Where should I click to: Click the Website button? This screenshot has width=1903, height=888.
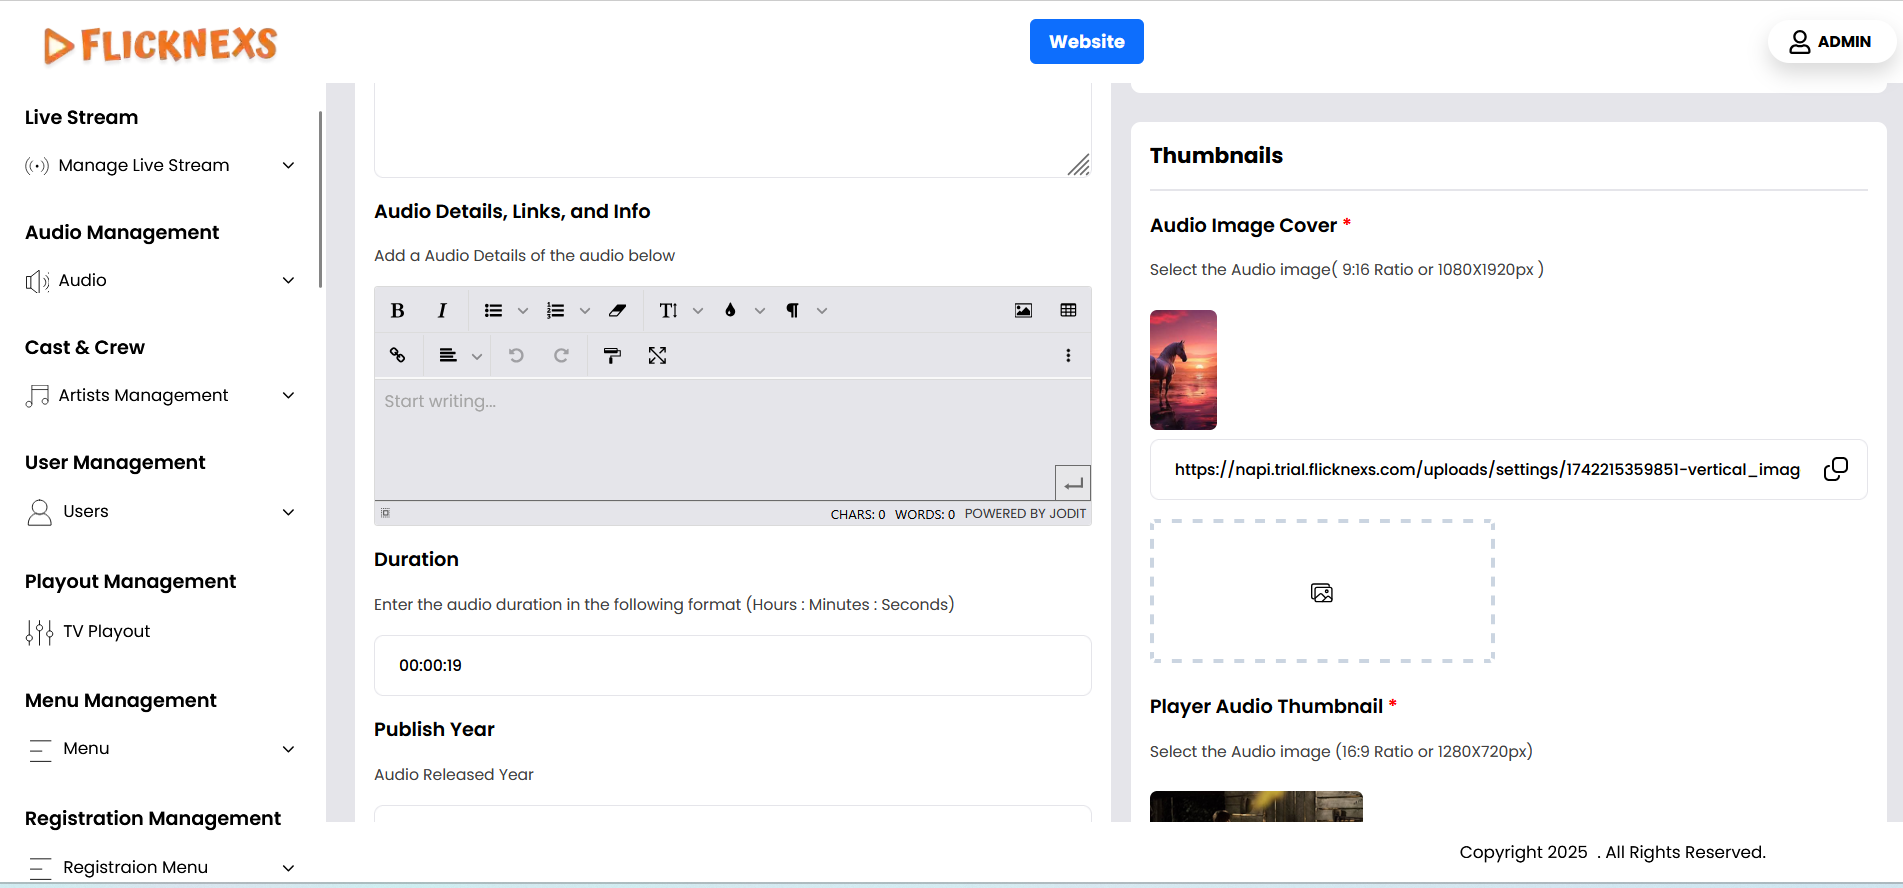click(1086, 42)
